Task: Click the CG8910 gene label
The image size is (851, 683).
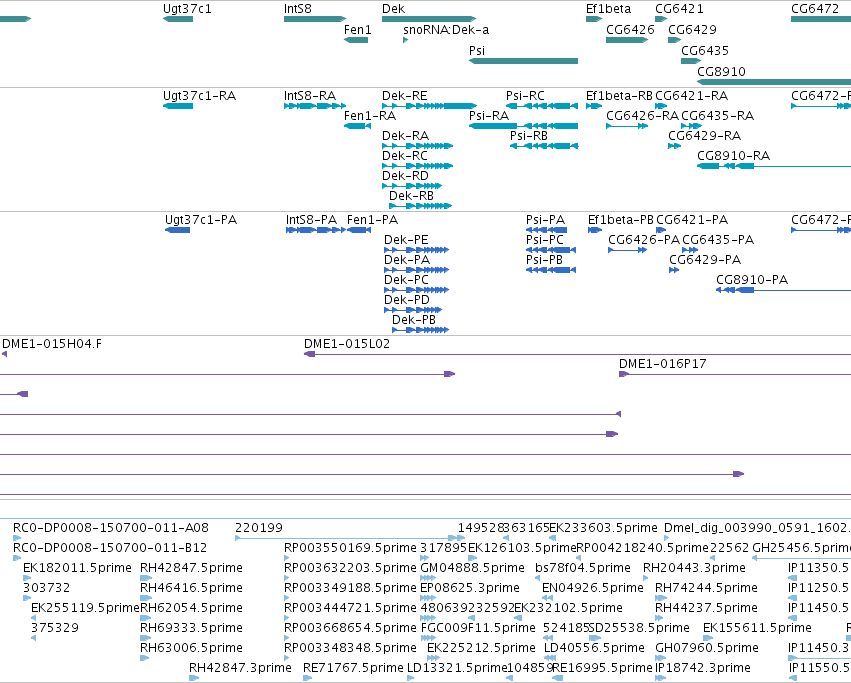Action: click(x=721, y=71)
